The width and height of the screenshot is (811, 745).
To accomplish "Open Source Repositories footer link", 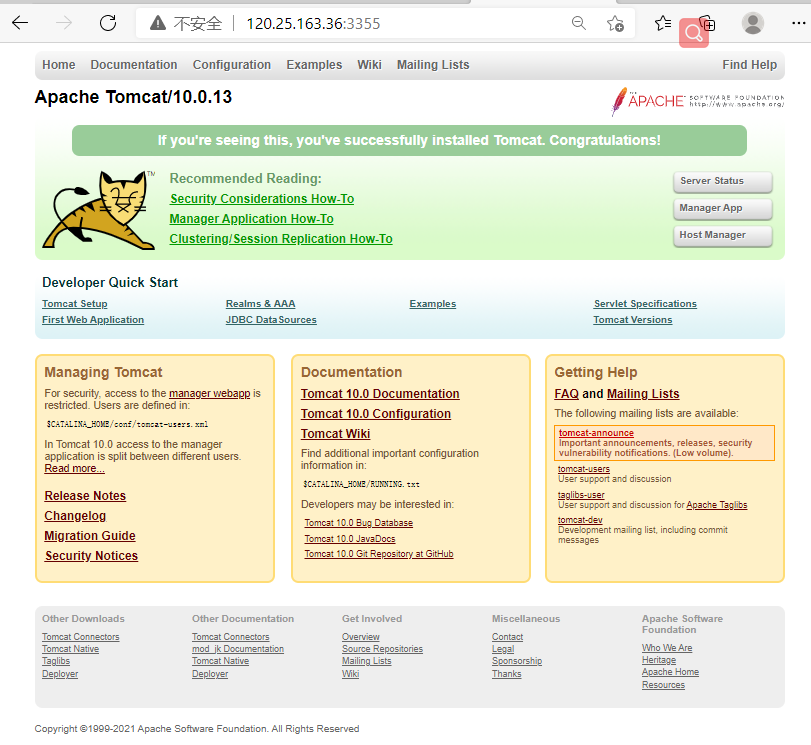I will click(382, 649).
